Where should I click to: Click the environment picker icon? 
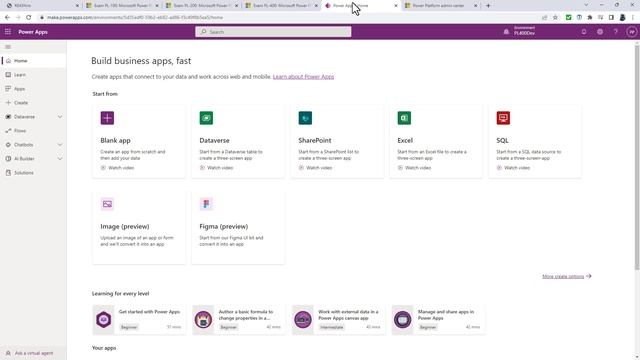(x=506, y=32)
